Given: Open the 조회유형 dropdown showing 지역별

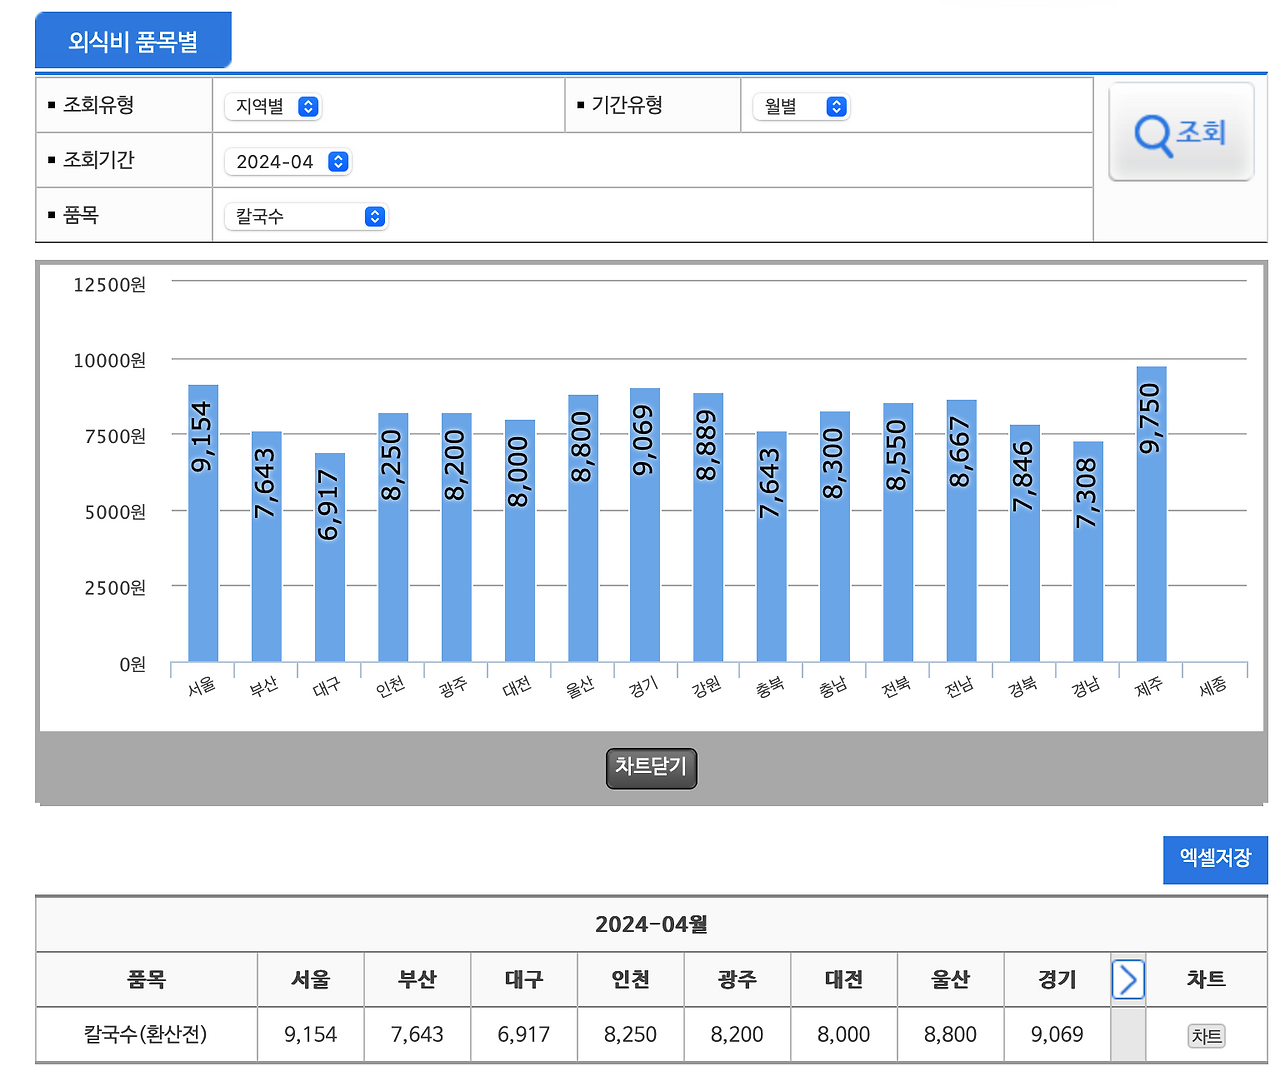Looking at the screenshot, I should pos(272,106).
